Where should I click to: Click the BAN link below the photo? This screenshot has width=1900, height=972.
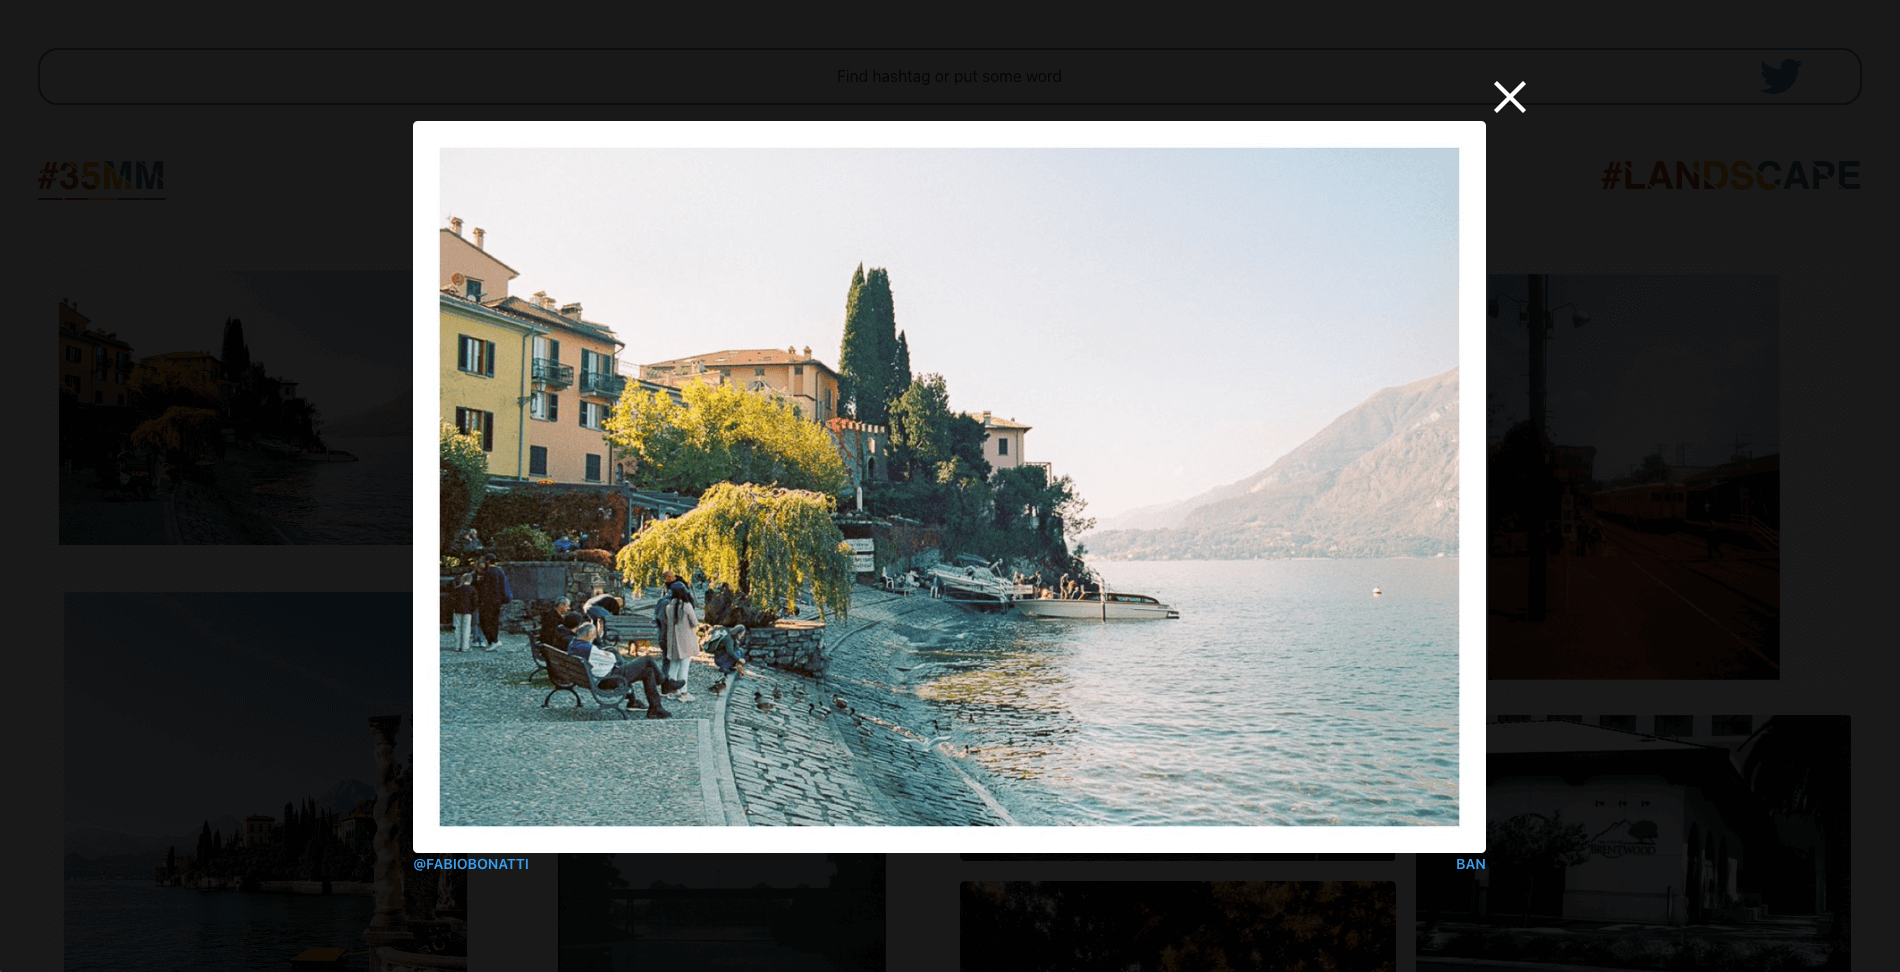click(x=1470, y=864)
